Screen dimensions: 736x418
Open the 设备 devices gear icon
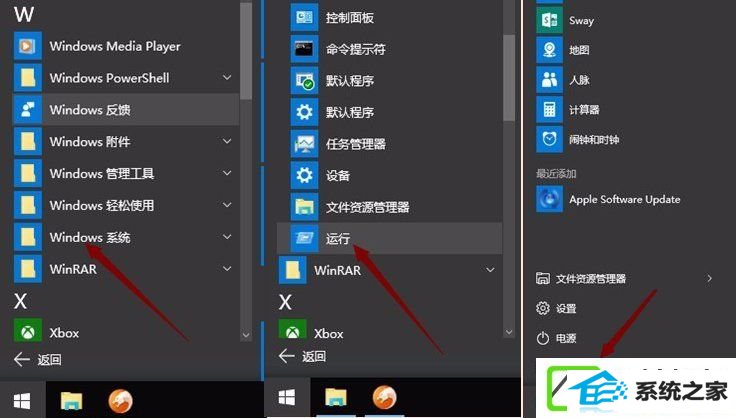[x=304, y=175]
